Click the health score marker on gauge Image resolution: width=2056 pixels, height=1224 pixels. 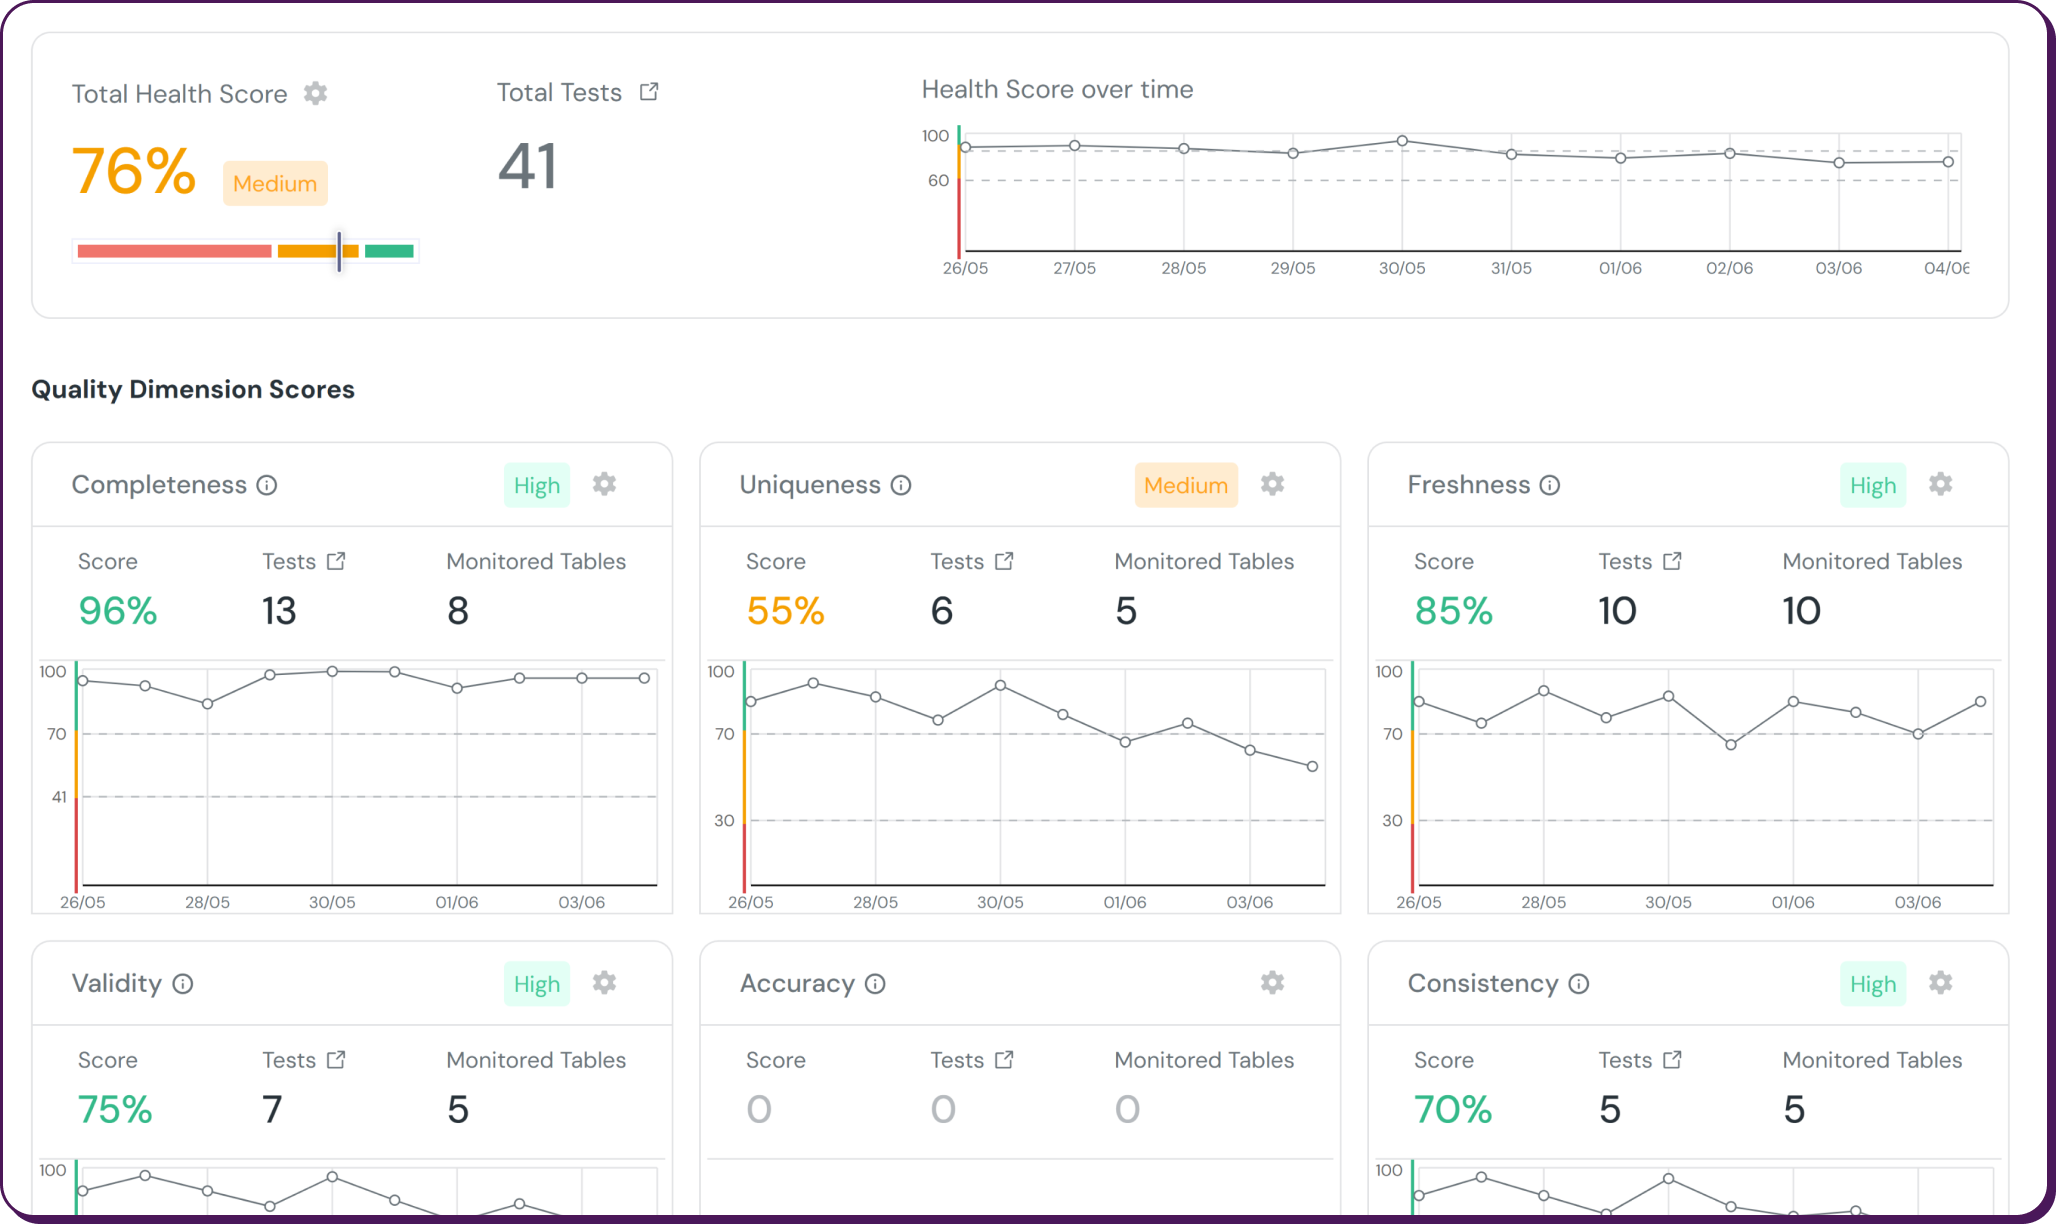pyautogui.click(x=340, y=251)
